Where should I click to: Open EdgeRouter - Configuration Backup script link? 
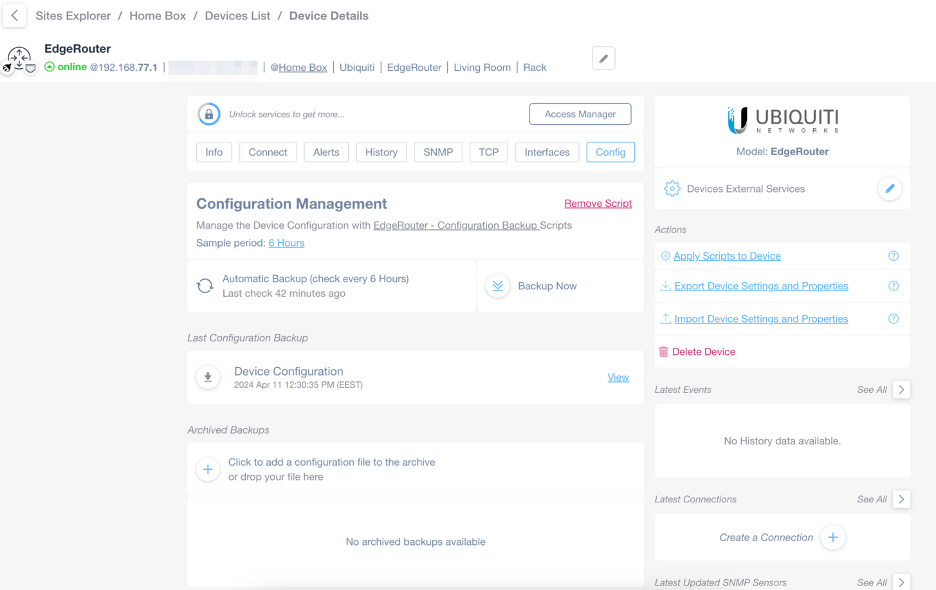coord(456,226)
